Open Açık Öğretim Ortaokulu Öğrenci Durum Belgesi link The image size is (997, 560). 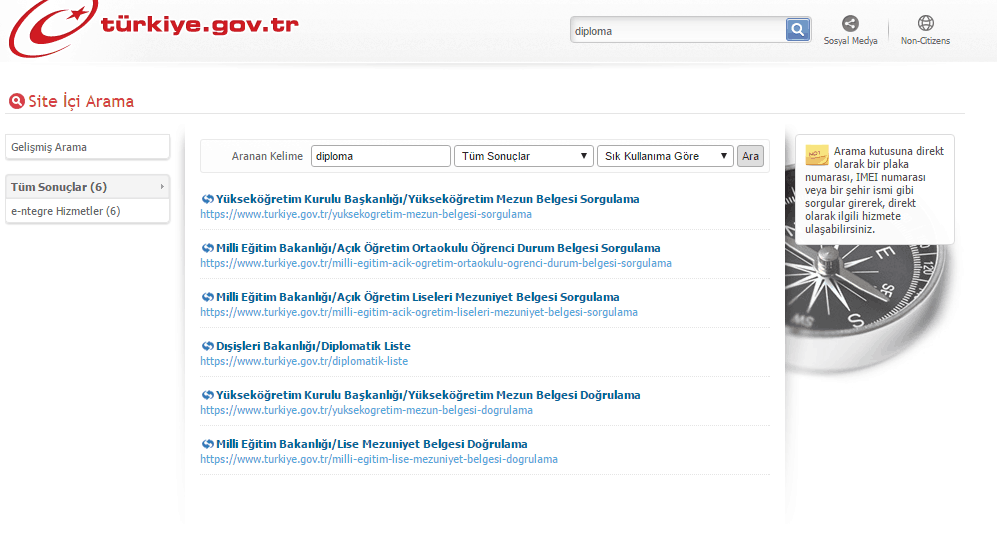(x=437, y=248)
